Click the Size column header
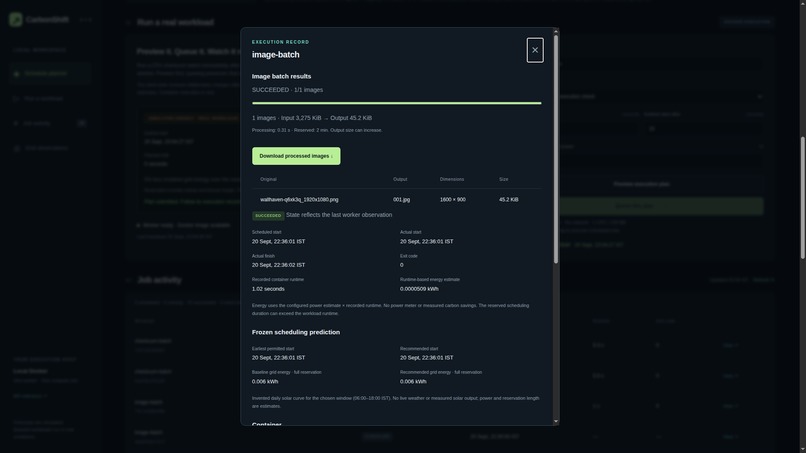Image resolution: width=806 pixels, height=453 pixels. [x=503, y=179]
